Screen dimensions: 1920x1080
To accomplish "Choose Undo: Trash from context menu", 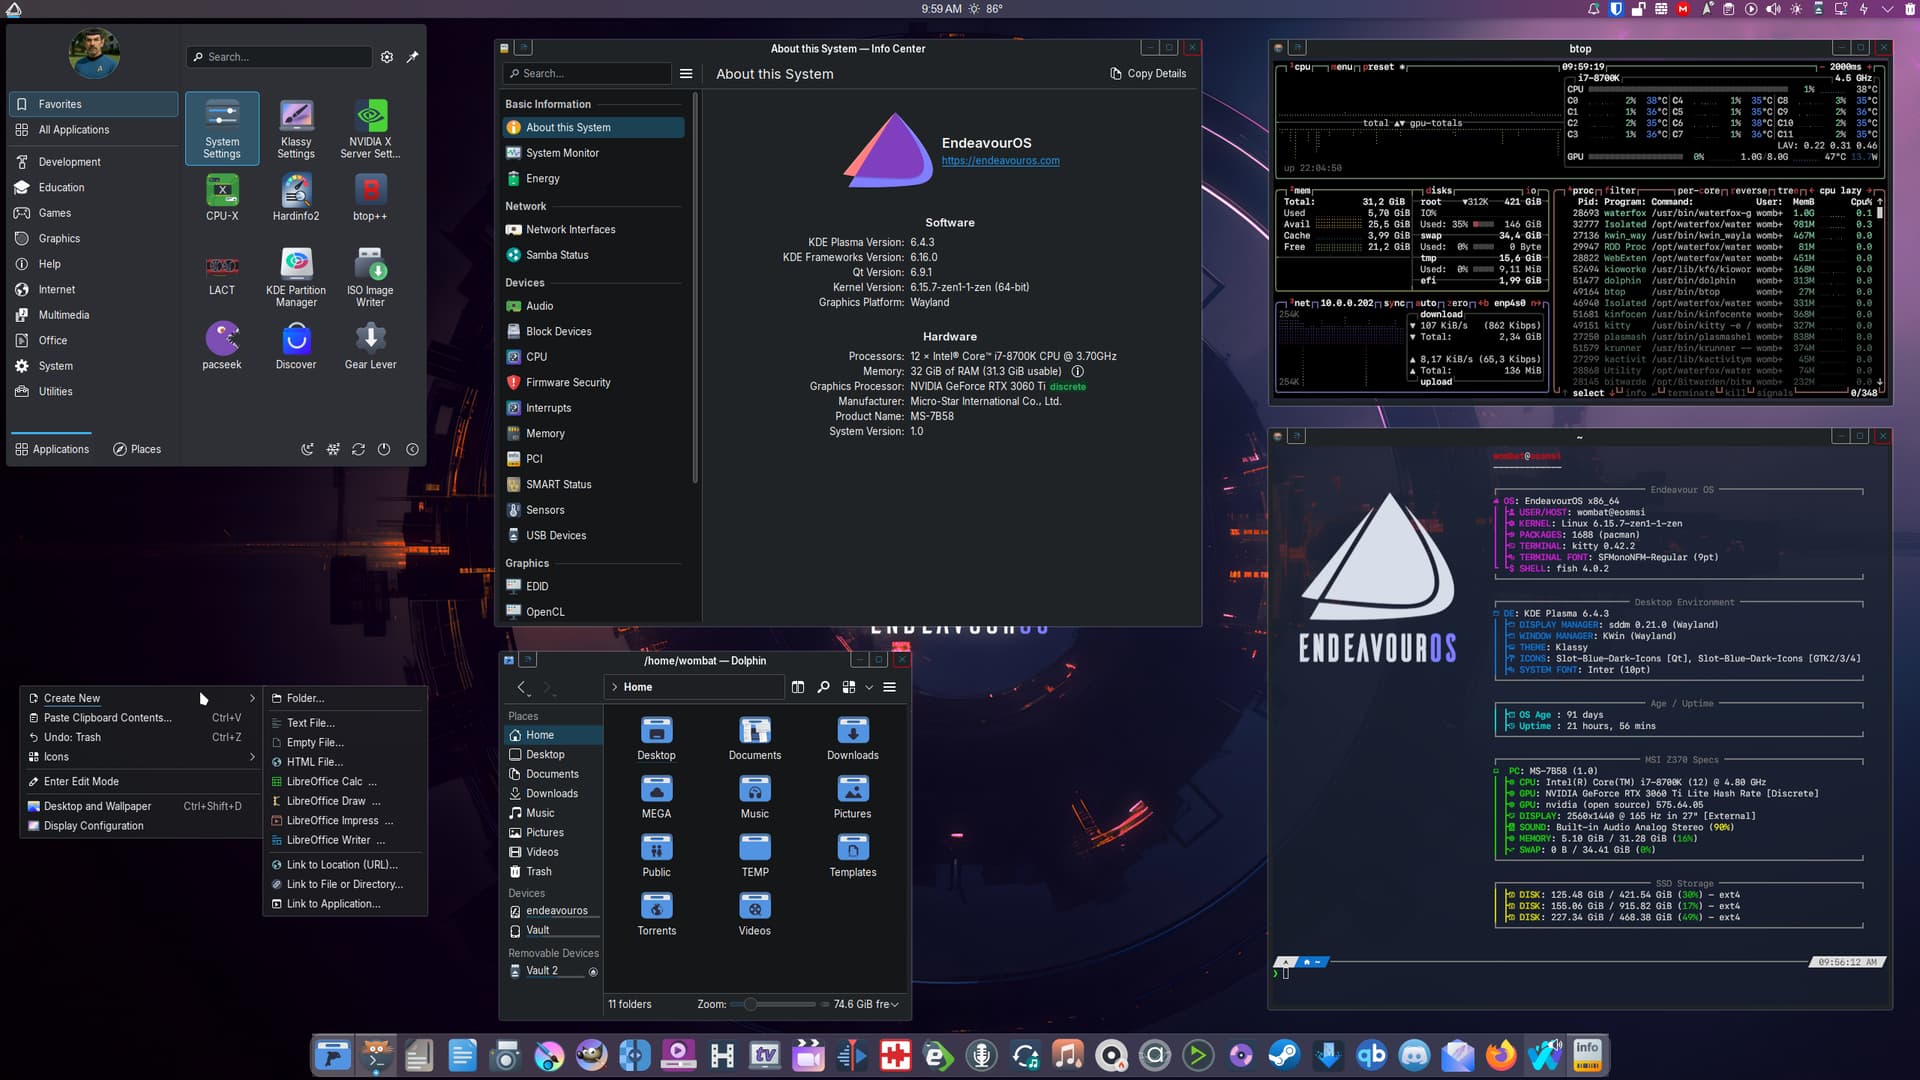I will (x=141, y=737).
